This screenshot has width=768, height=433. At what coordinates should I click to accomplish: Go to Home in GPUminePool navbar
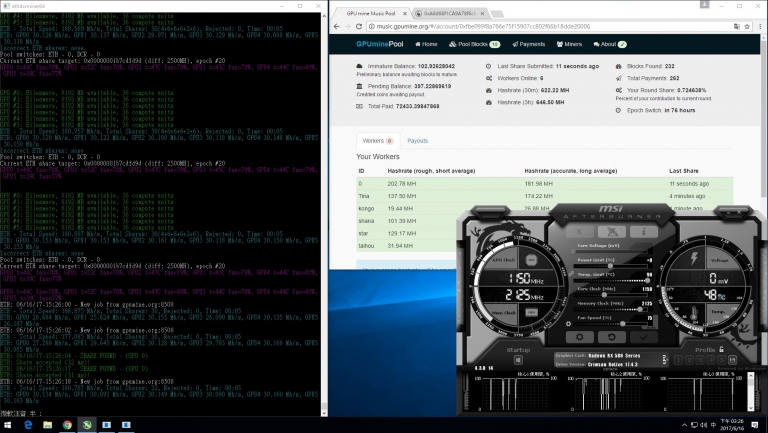click(427, 44)
